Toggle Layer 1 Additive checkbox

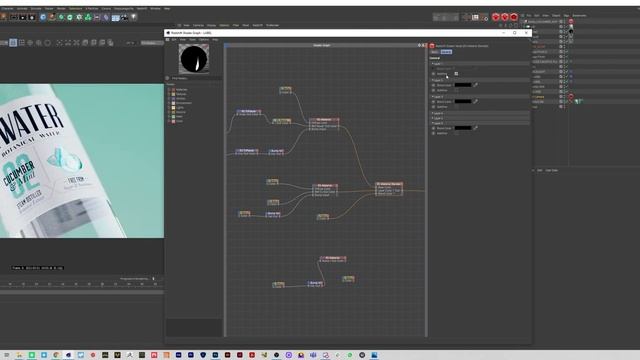coord(456,73)
